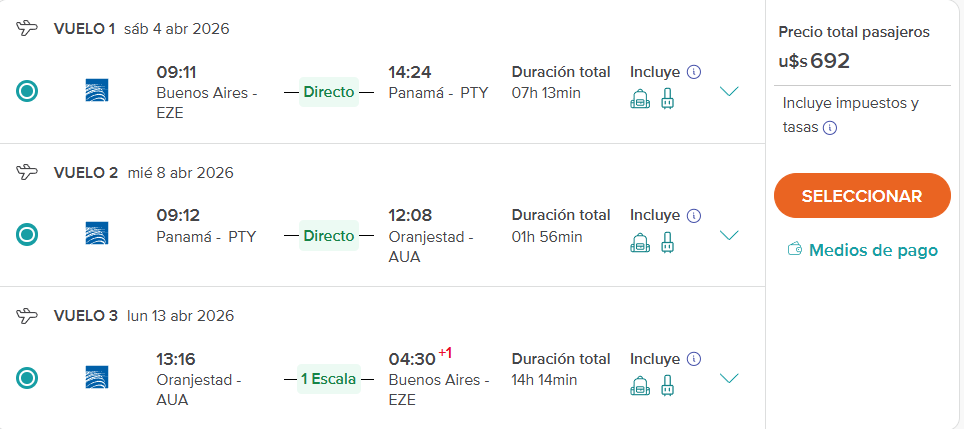
Task: Click the Incluye info icon for Vuelo 2
Action: (695, 215)
